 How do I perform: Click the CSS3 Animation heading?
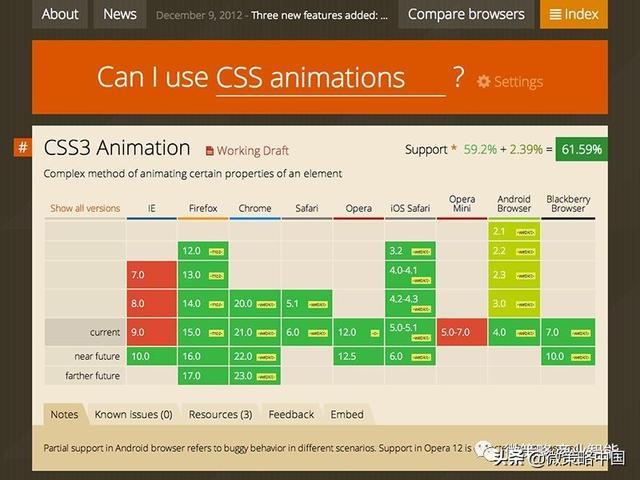click(117, 148)
